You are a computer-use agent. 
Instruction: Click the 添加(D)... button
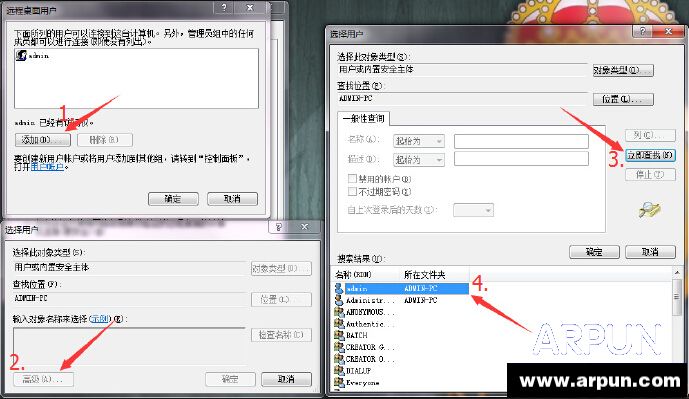43,140
